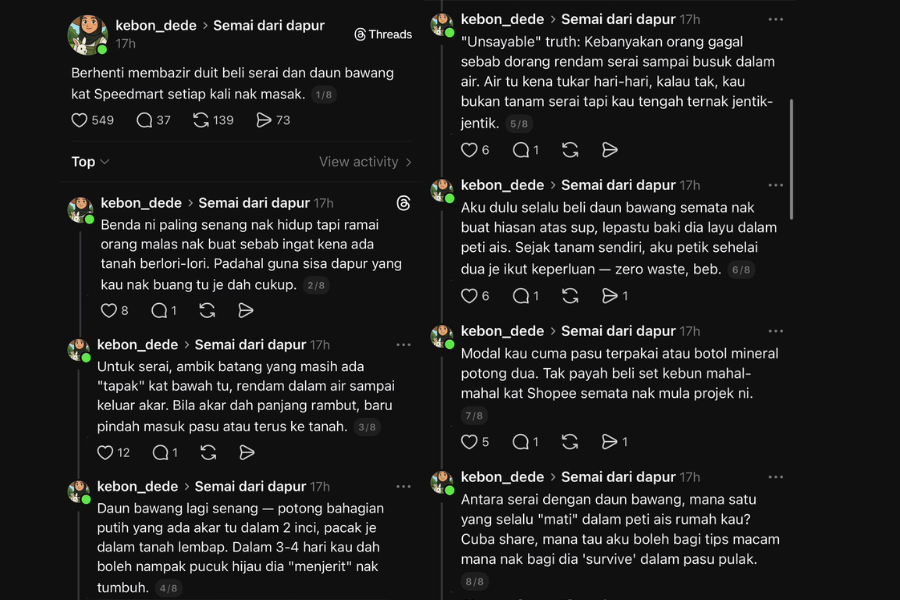900x600 pixels.
Task: Open comments on the pasu terpakai post
Action: pyautogui.click(x=525, y=441)
